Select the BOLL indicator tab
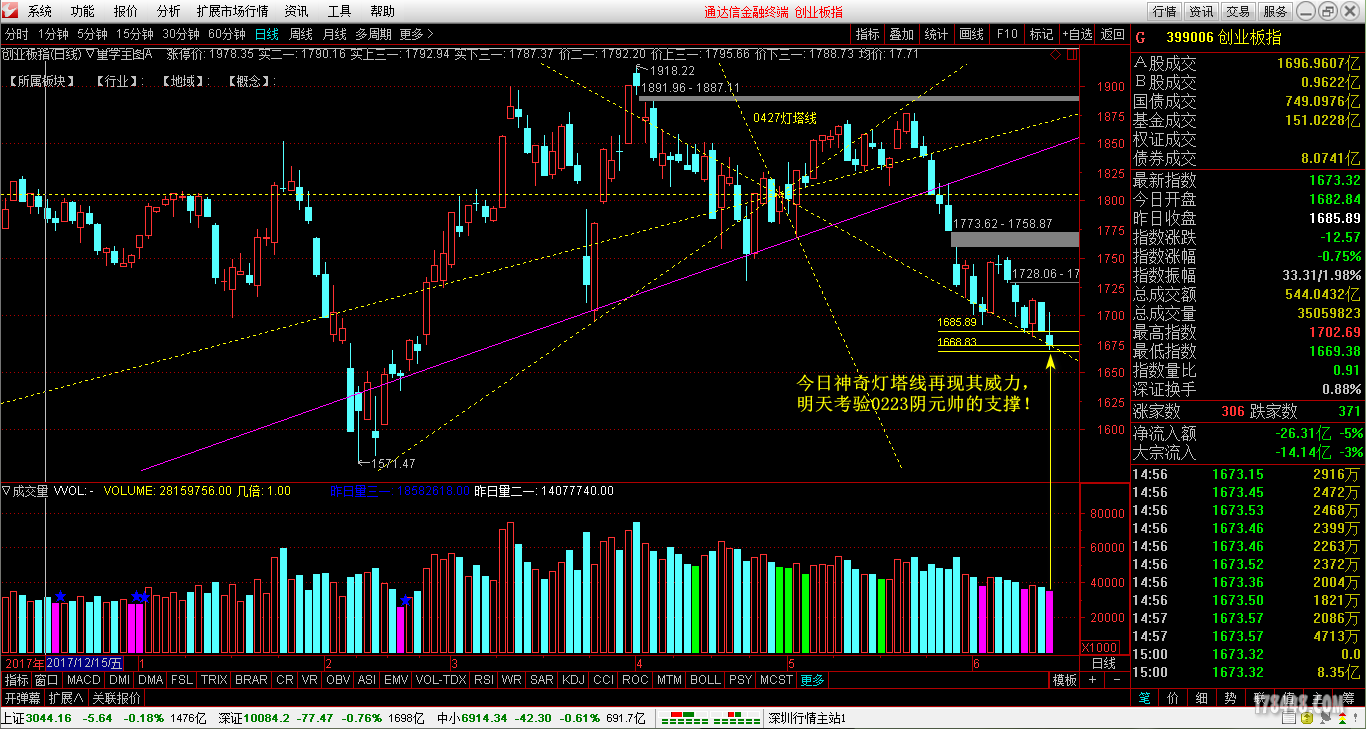 705,680
